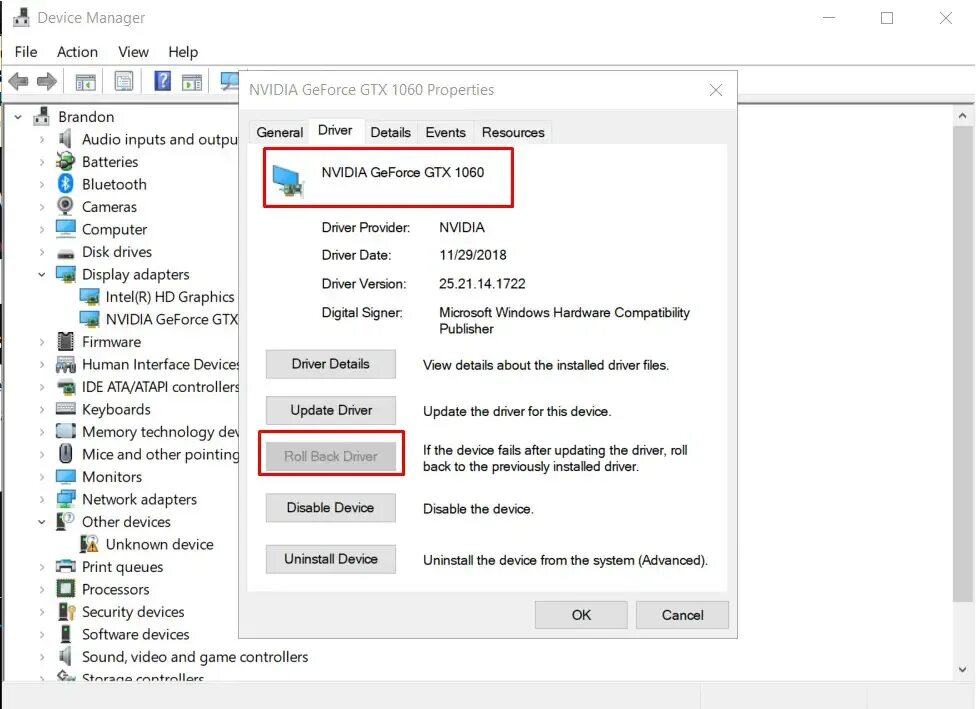Click the Unknown device warning icon
The height and width of the screenshot is (709, 980).
click(x=89, y=544)
